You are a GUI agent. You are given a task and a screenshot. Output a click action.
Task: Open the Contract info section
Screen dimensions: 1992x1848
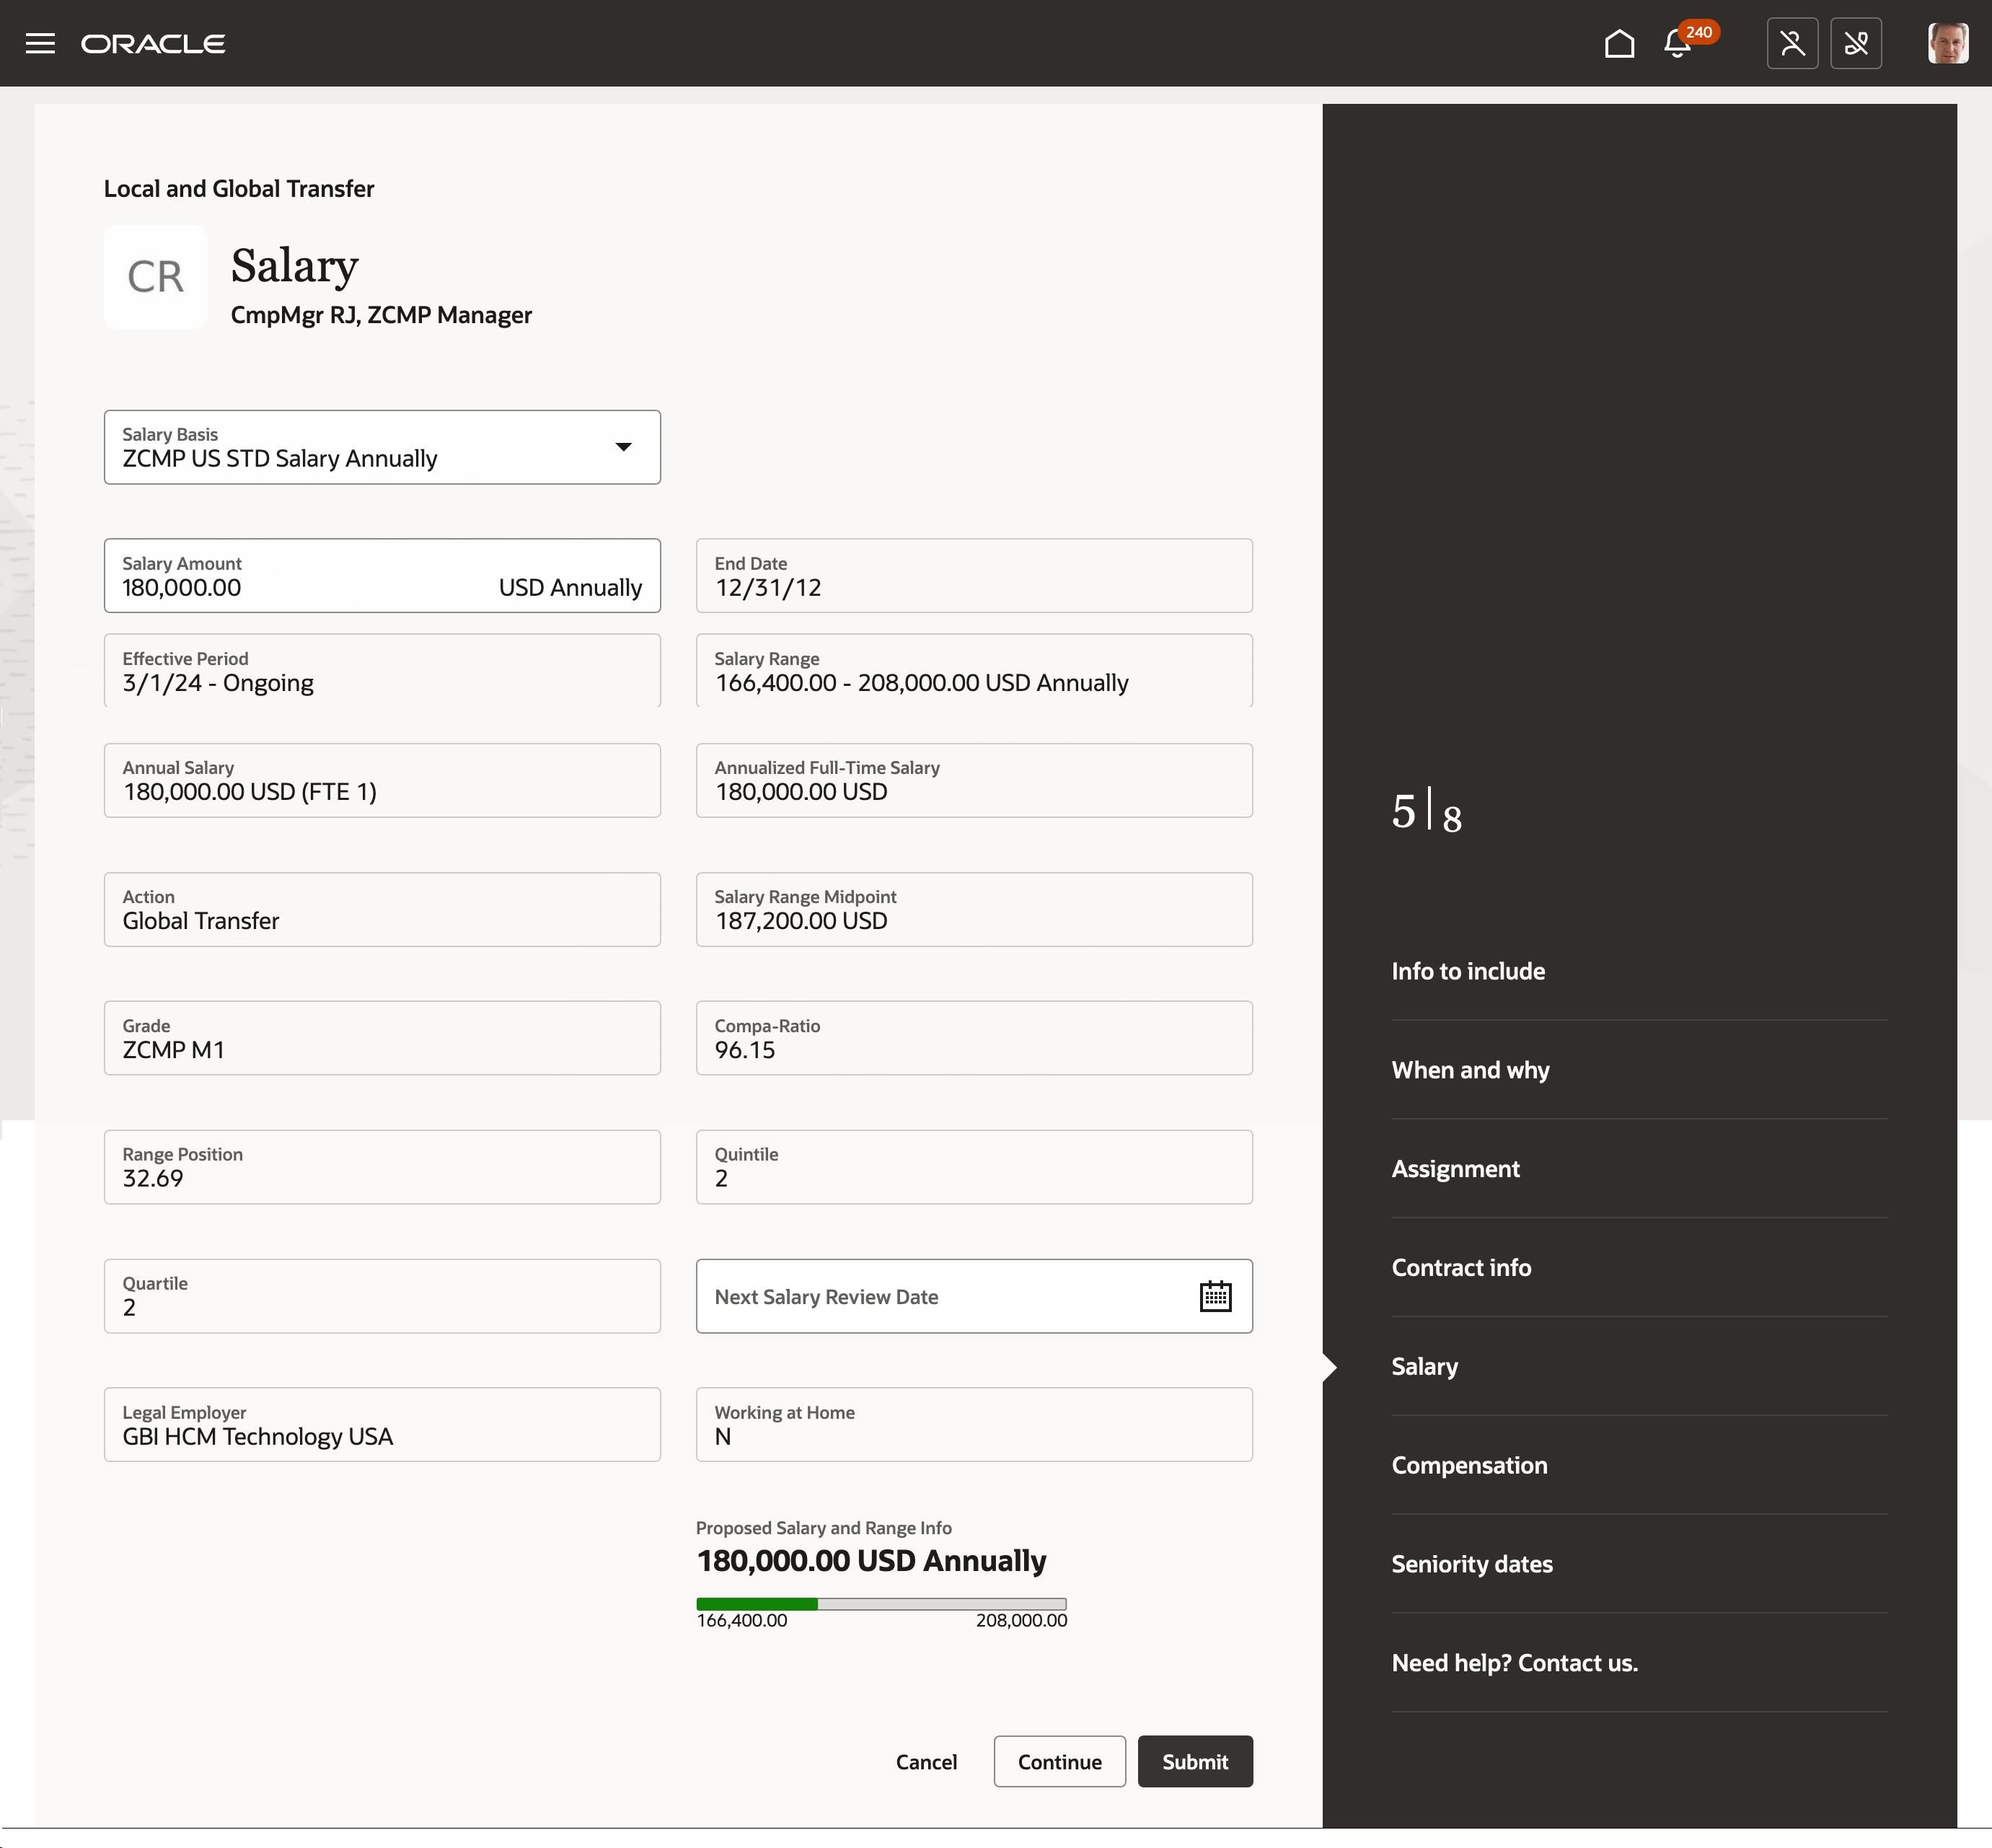tap(1460, 1267)
